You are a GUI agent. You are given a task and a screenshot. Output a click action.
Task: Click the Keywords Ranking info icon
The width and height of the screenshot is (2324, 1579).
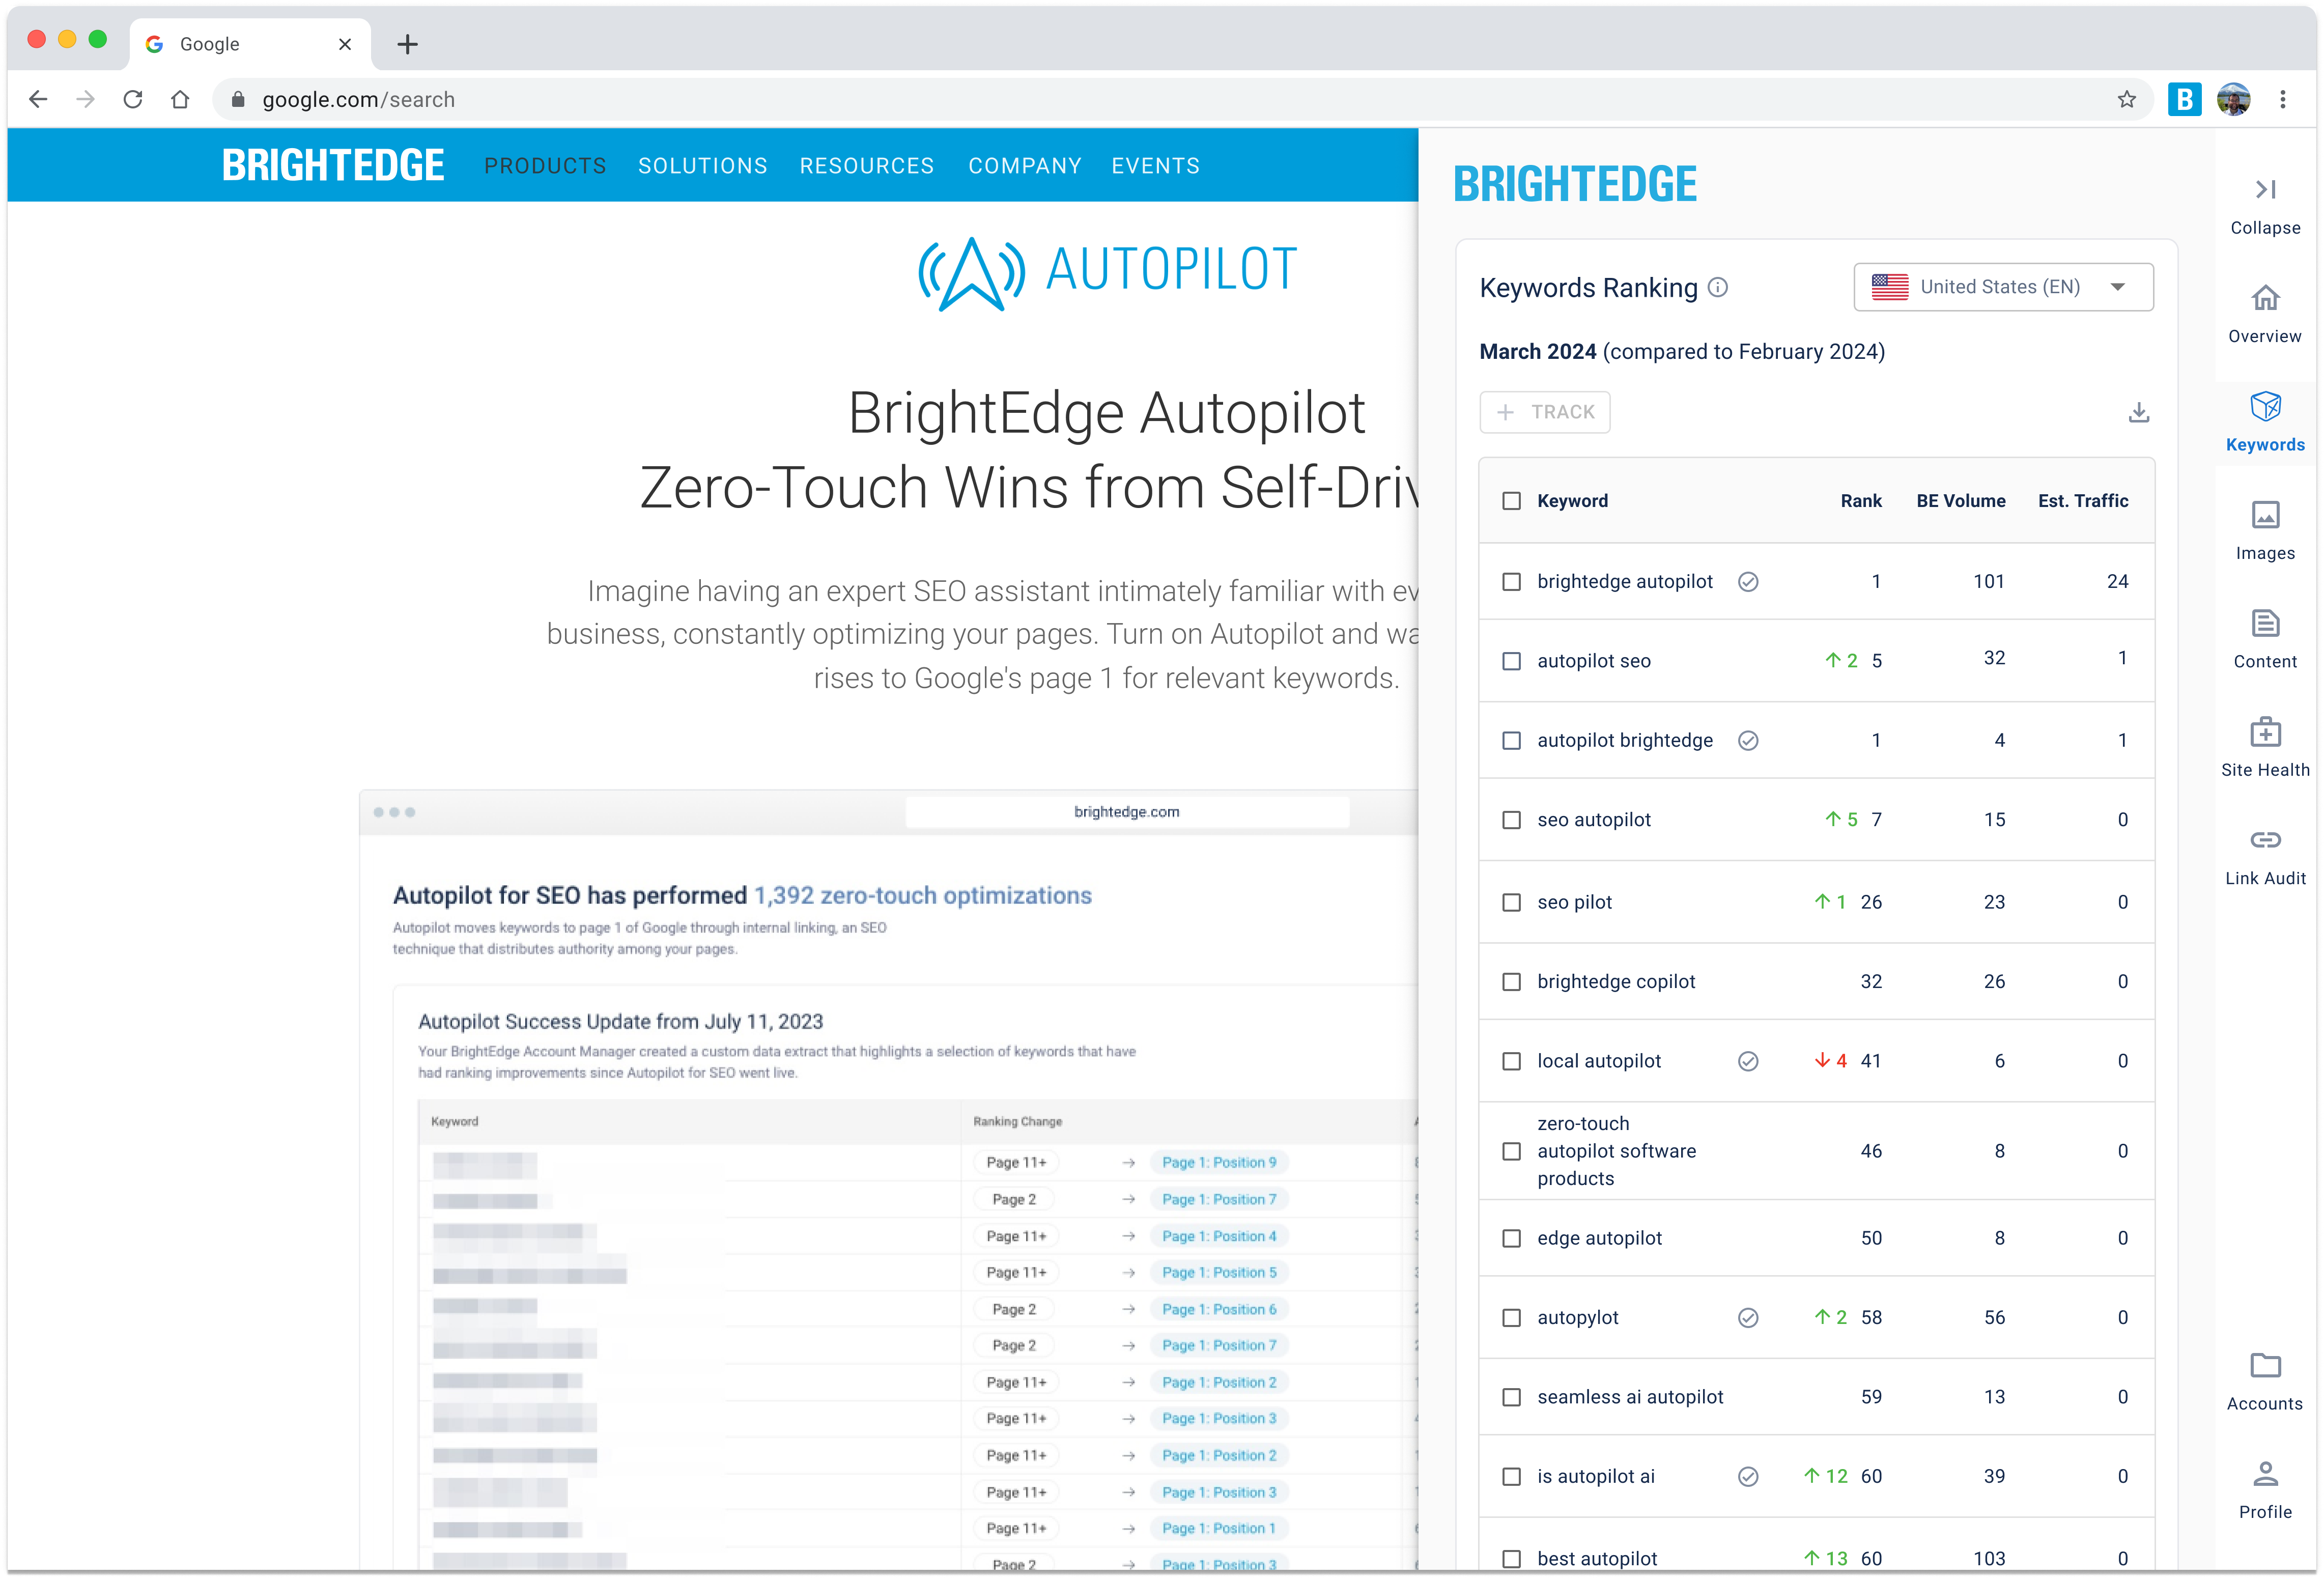(x=1718, y=288)
